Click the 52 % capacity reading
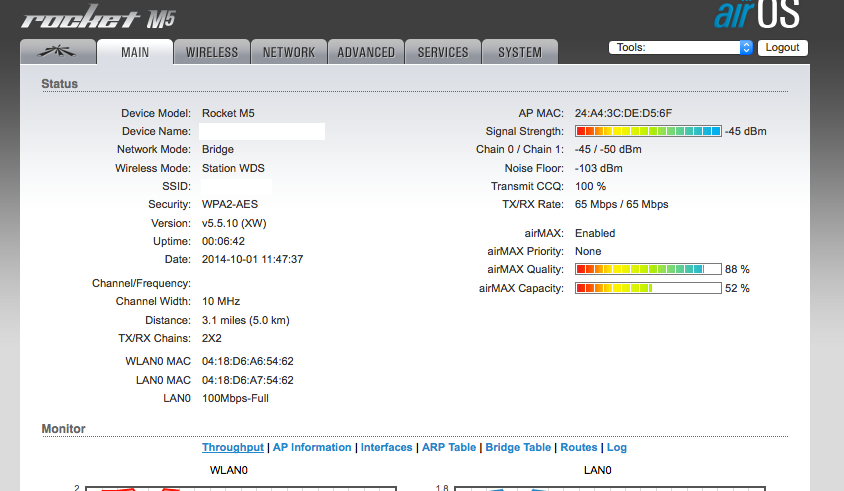 click(737, 288)
